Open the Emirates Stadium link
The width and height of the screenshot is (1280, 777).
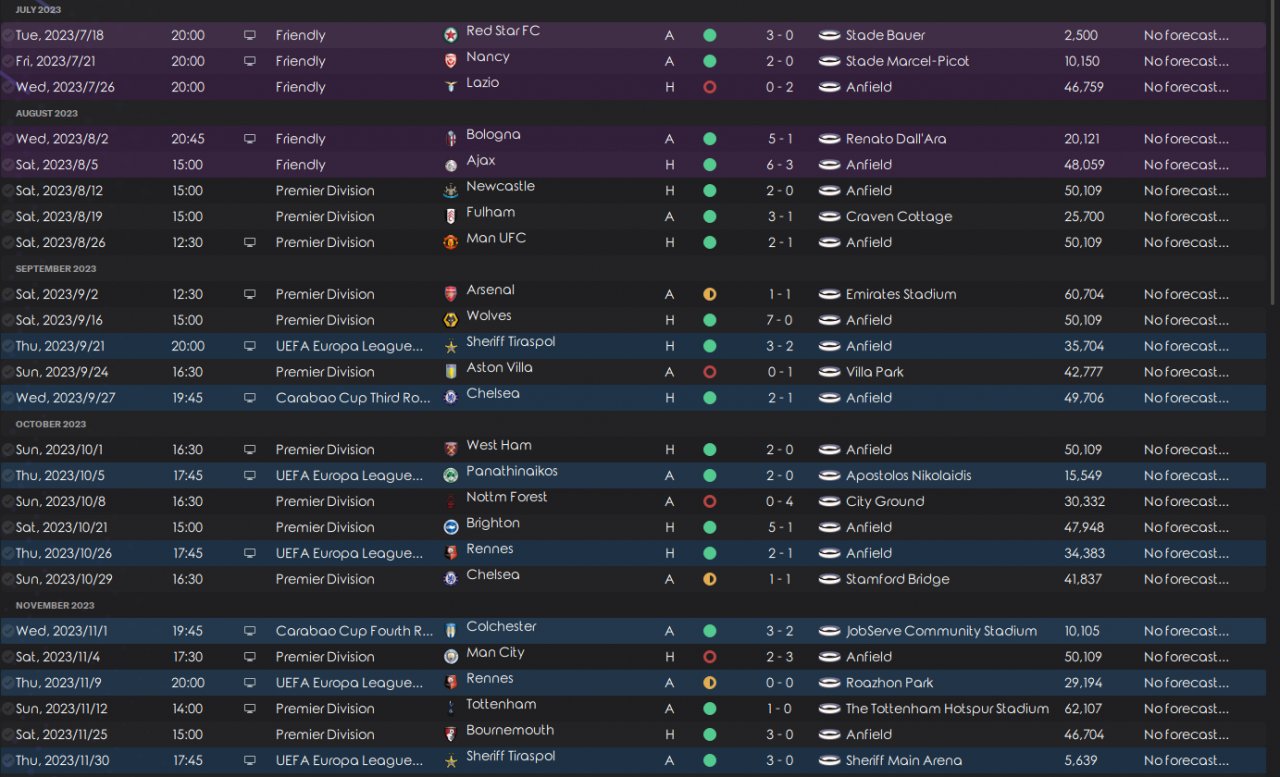(x=900, y=294)
